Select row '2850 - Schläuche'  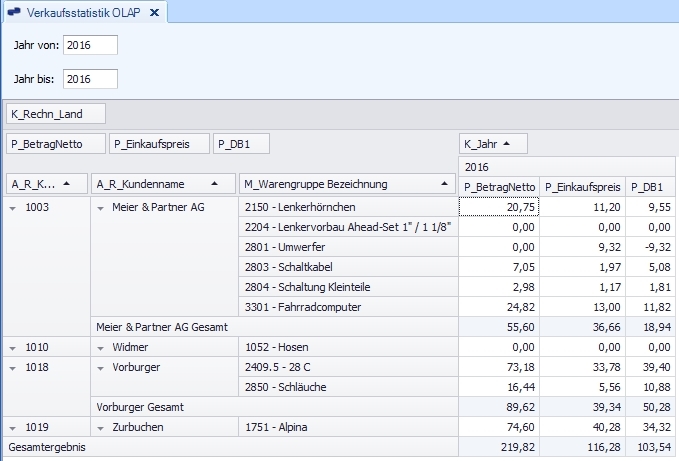[348, 387]
